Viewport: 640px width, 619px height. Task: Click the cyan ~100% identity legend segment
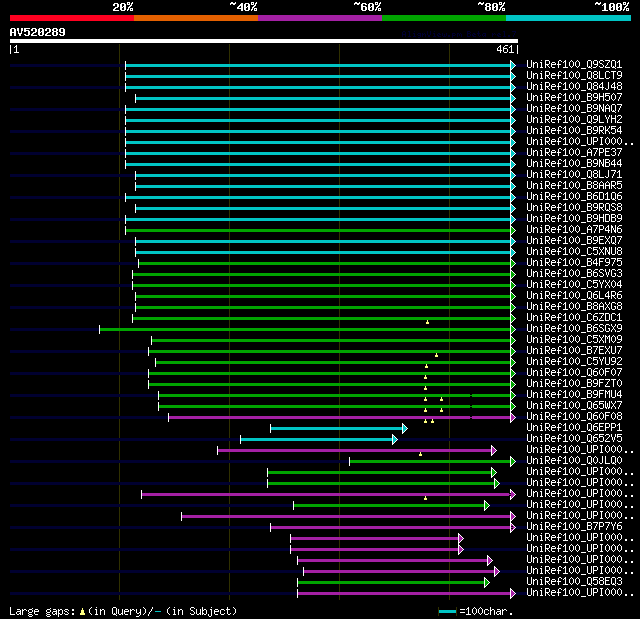click(x=569, y=18)
